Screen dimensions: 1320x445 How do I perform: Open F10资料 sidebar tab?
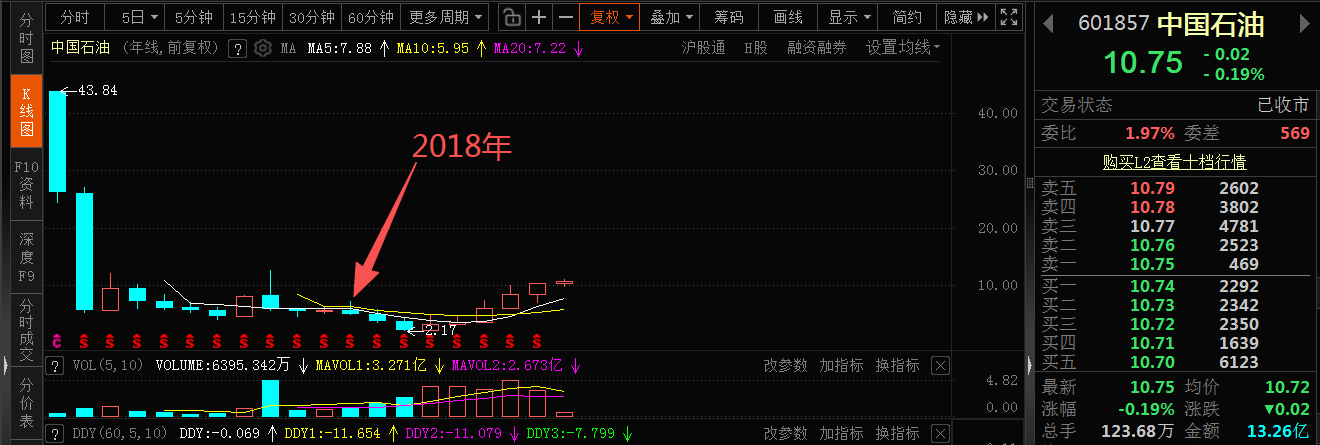coord(27,185)
